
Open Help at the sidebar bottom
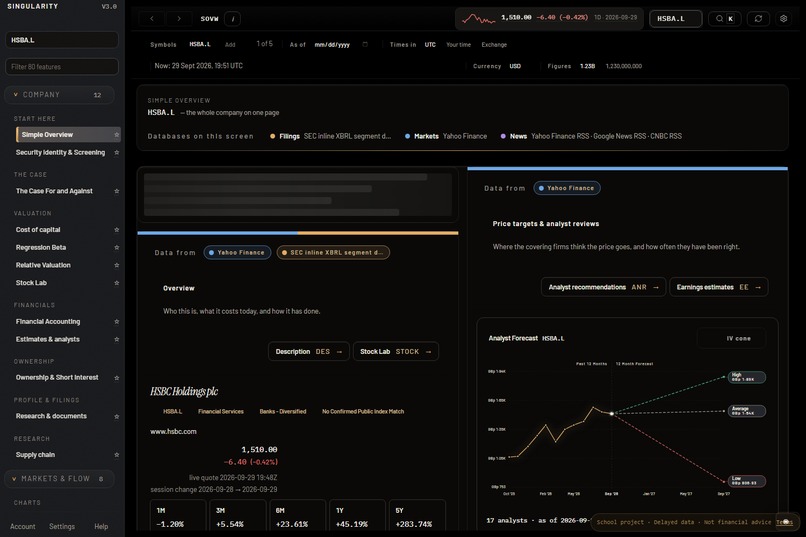coord(101,527)
